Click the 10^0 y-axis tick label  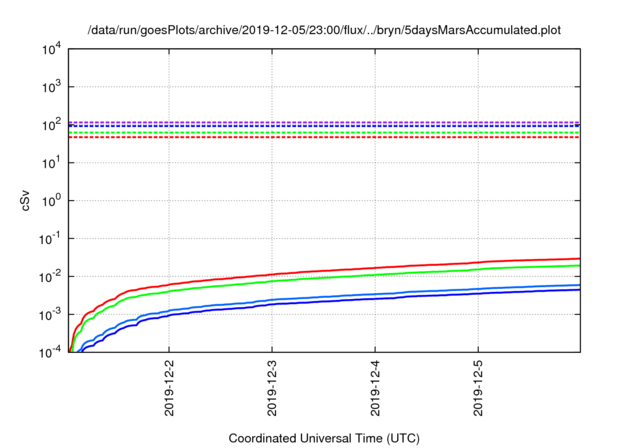point(51,201)
